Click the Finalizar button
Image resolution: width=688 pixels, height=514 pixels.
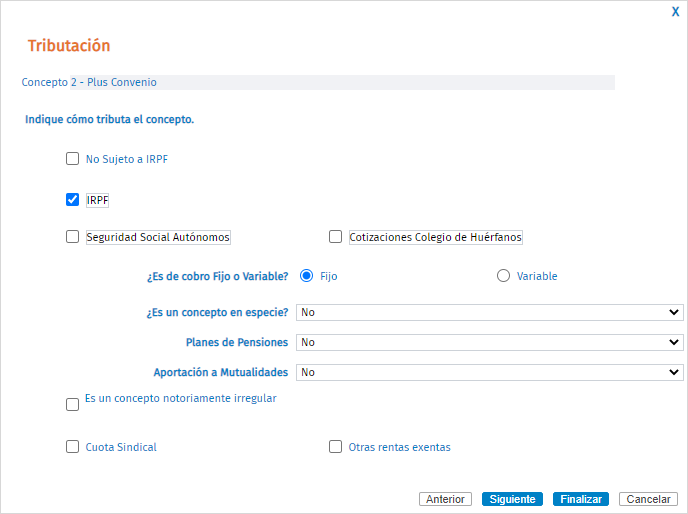coord(581,499)
